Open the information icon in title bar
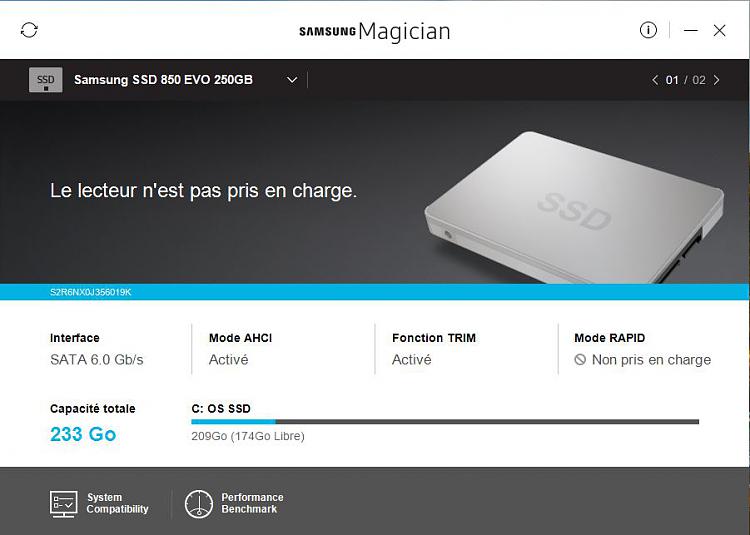 point(648,30)
